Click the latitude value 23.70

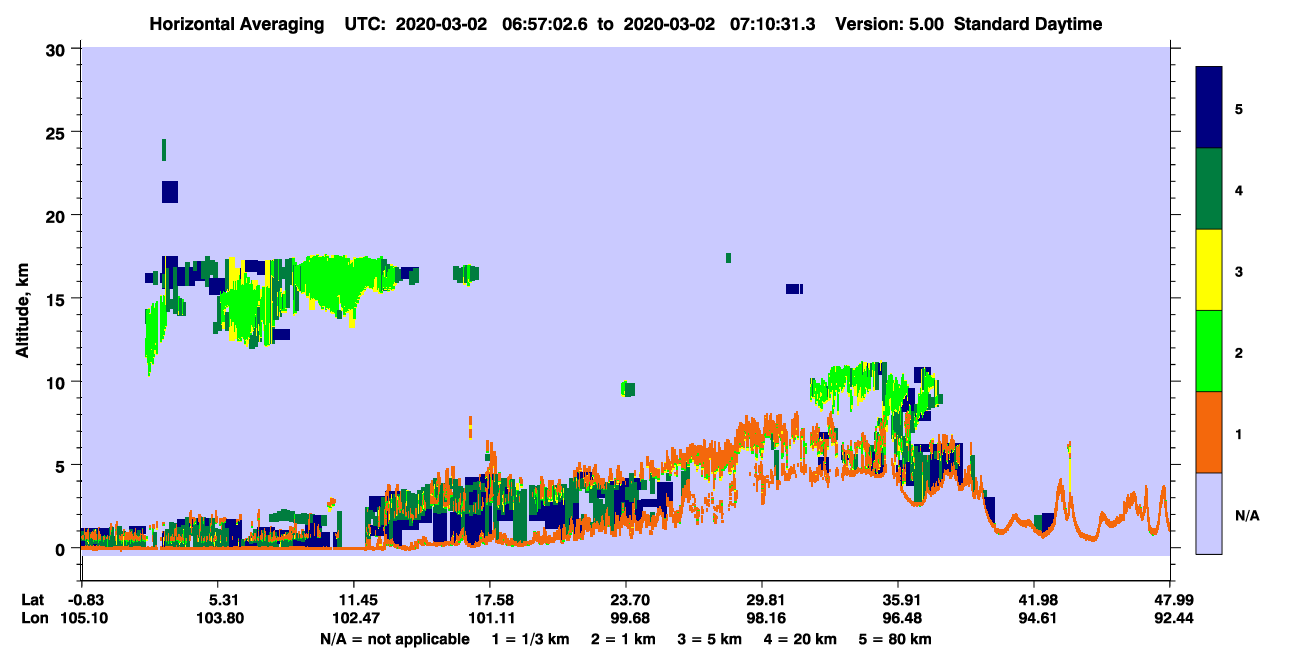(x=625, y=600)
